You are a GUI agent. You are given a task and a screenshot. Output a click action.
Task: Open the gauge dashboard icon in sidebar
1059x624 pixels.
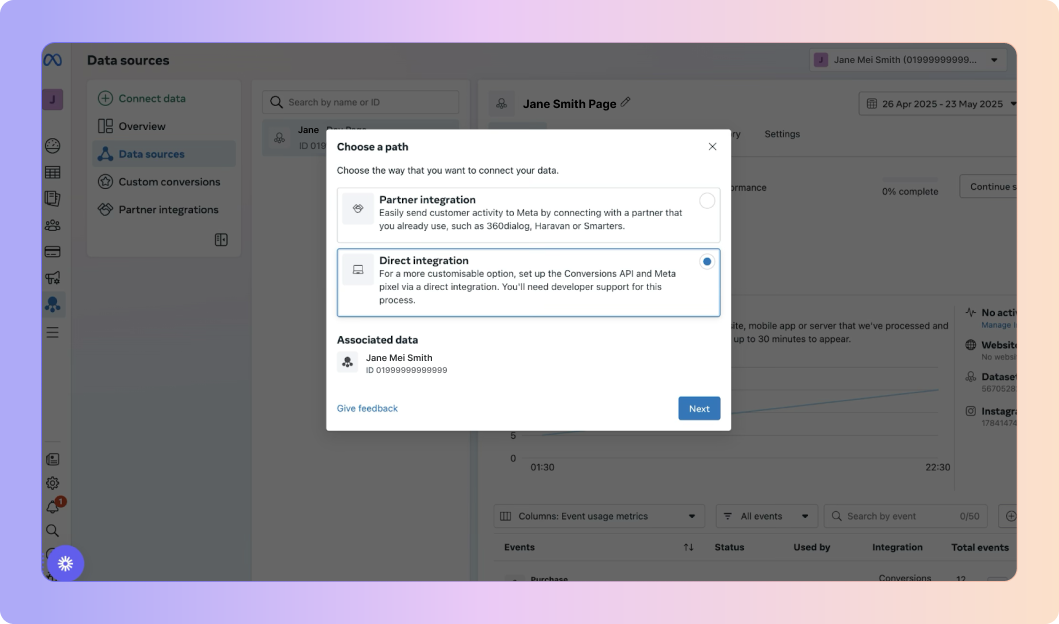(53, 145)
